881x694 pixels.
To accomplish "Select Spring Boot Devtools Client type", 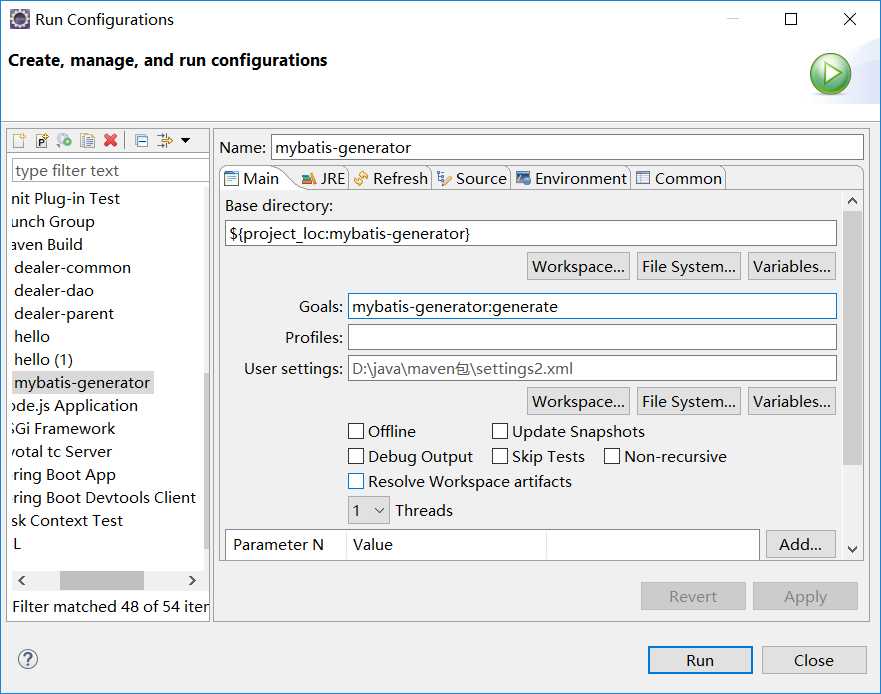I will (x=104, y=498).
